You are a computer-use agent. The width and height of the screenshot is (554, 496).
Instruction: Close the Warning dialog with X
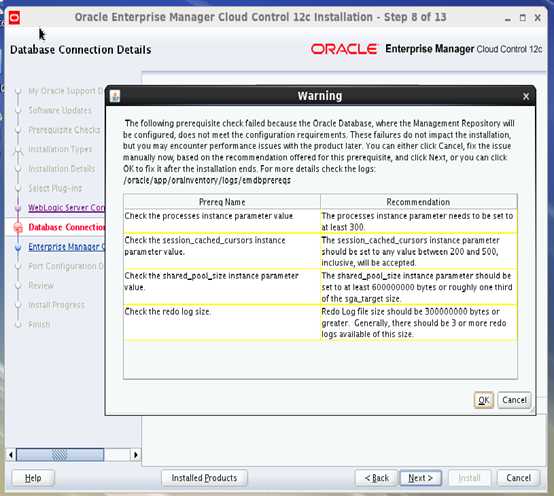(x=526, y=96)
